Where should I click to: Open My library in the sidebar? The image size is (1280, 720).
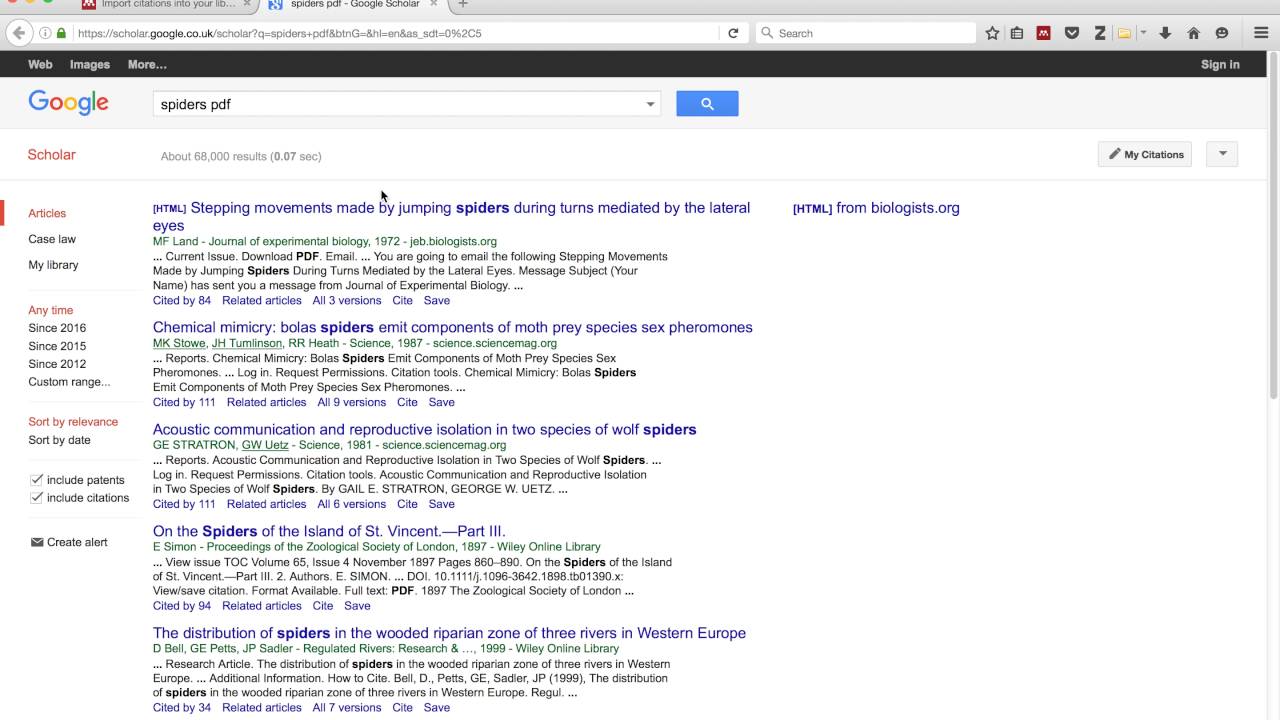click(53, 265)
